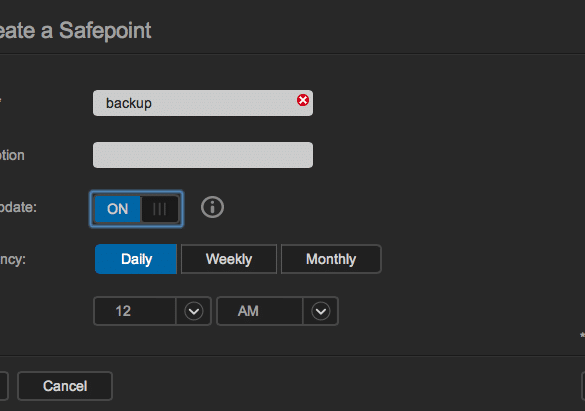Image resolution: width=585 pixels, height=411 pixels.
Task: Click the Cancel button
Action: tap(65, 386)
